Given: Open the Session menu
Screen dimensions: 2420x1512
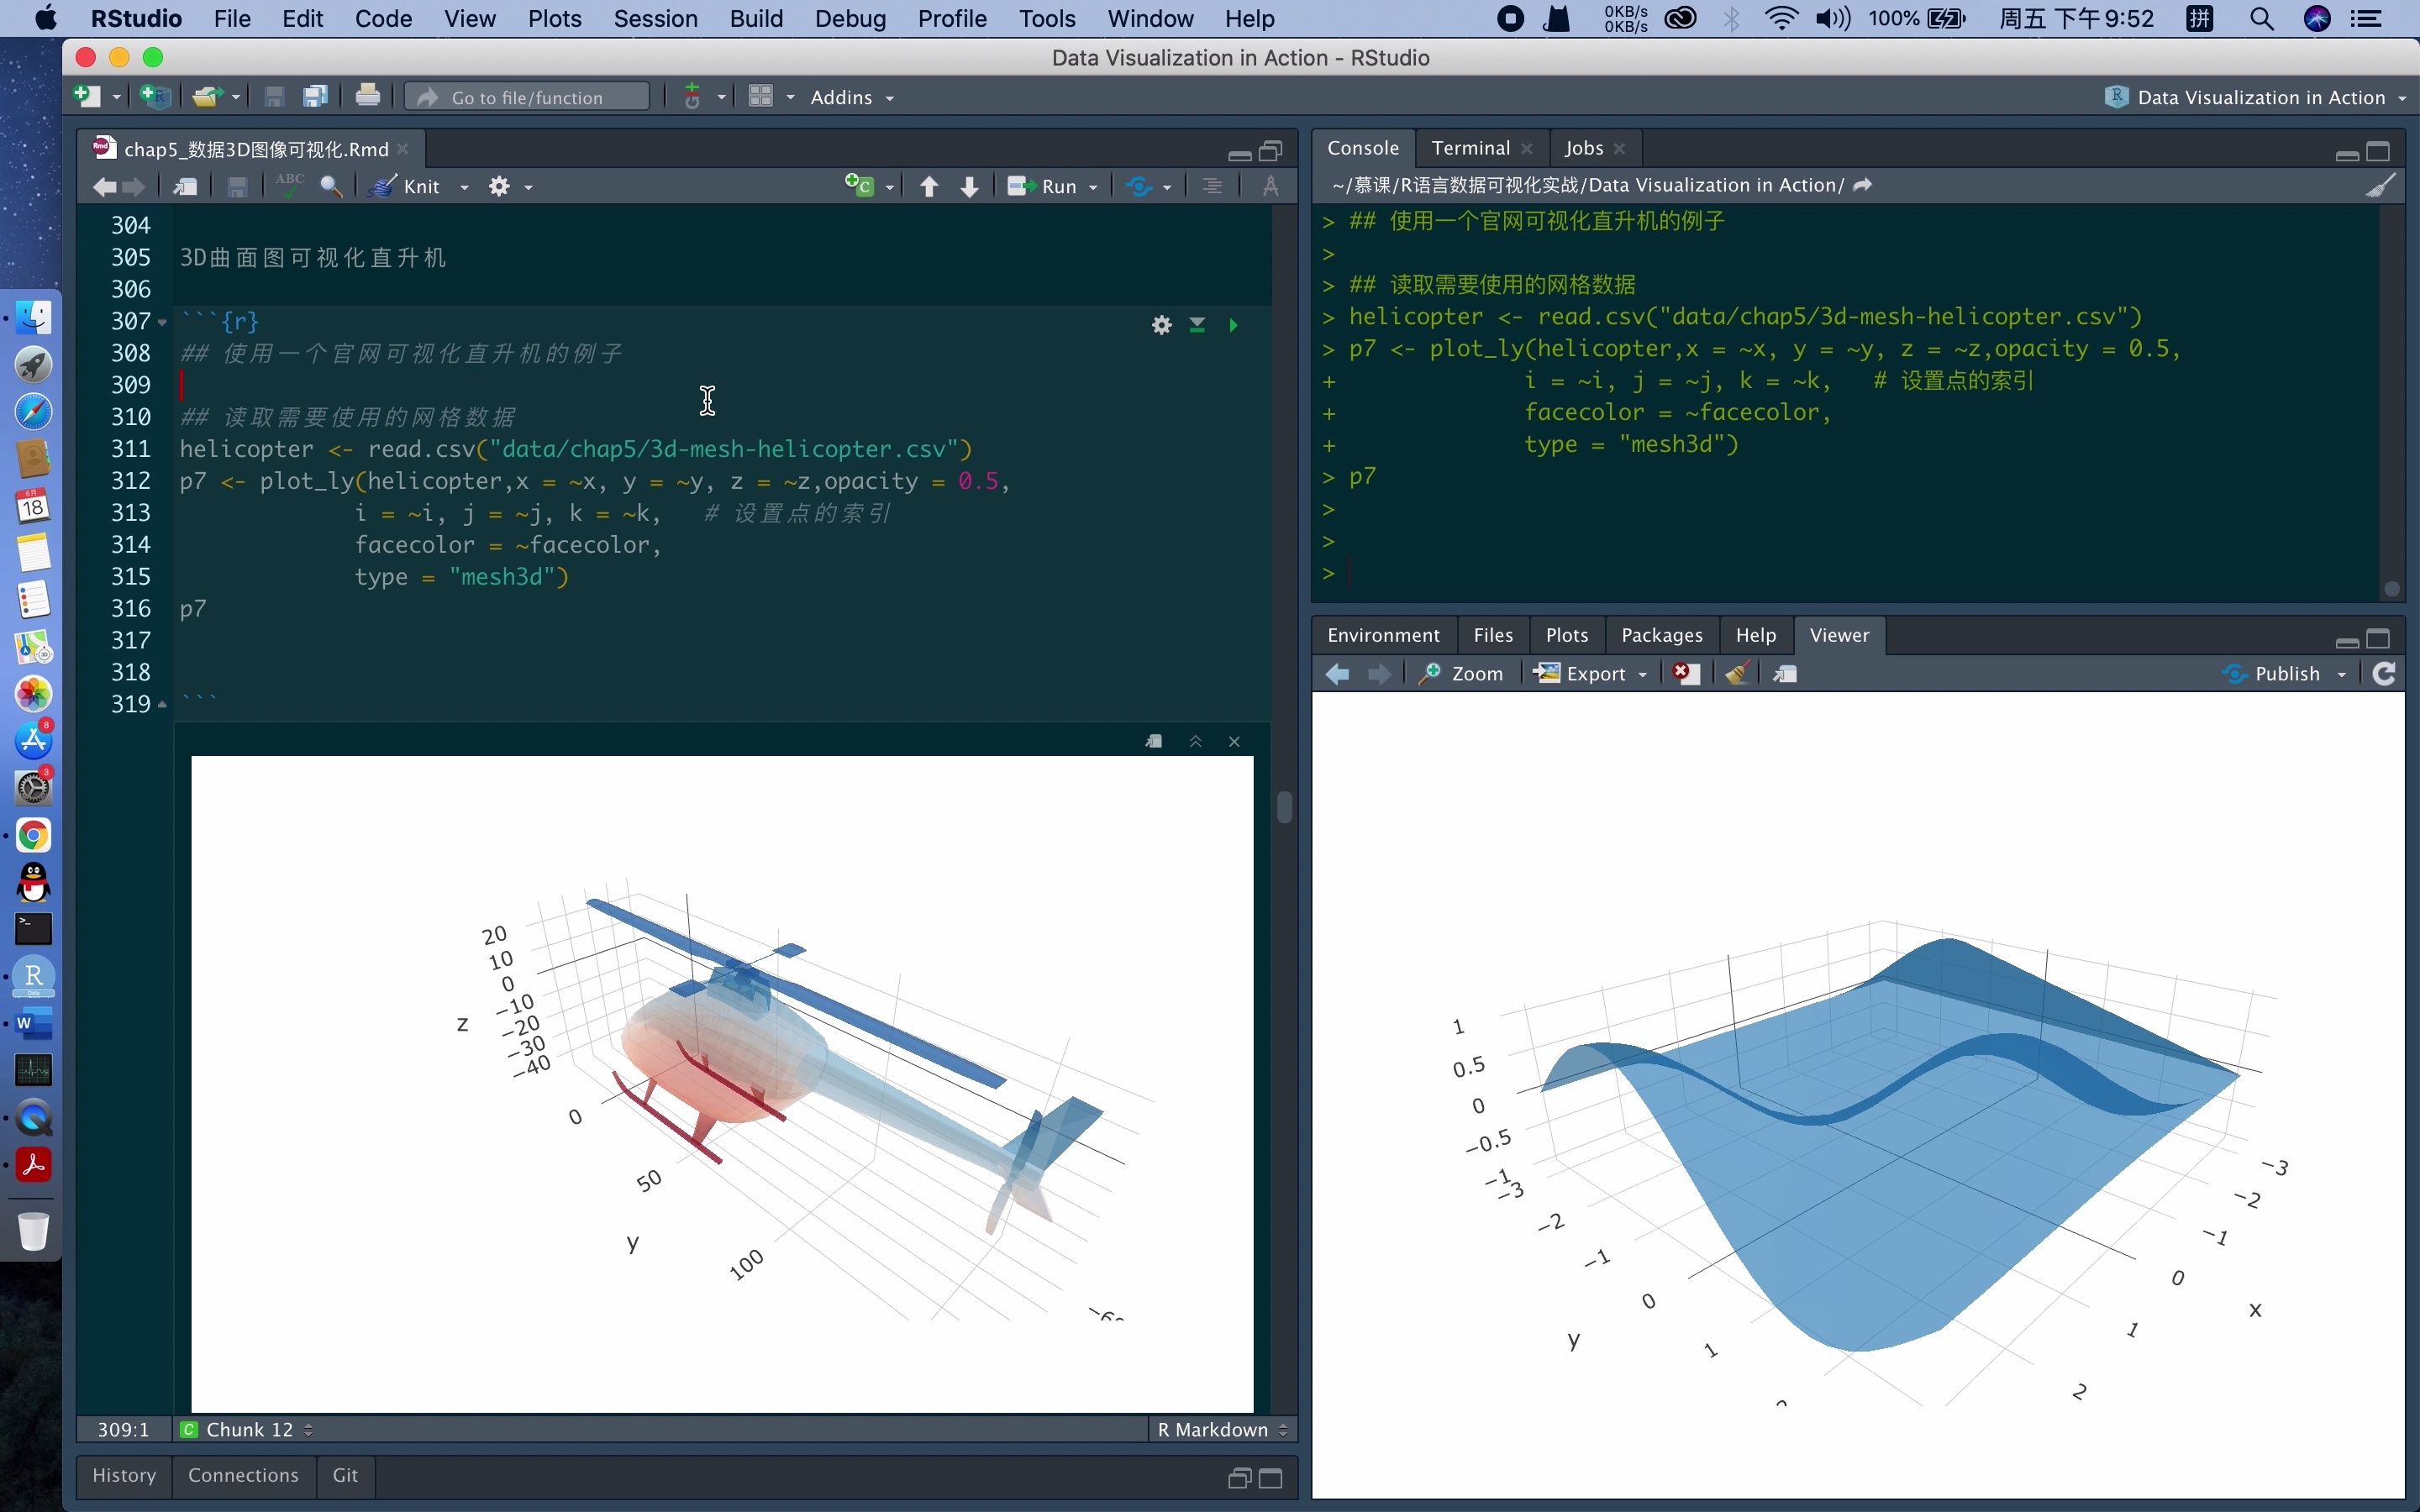Looking at the screenshot, I should click(655, 19).
